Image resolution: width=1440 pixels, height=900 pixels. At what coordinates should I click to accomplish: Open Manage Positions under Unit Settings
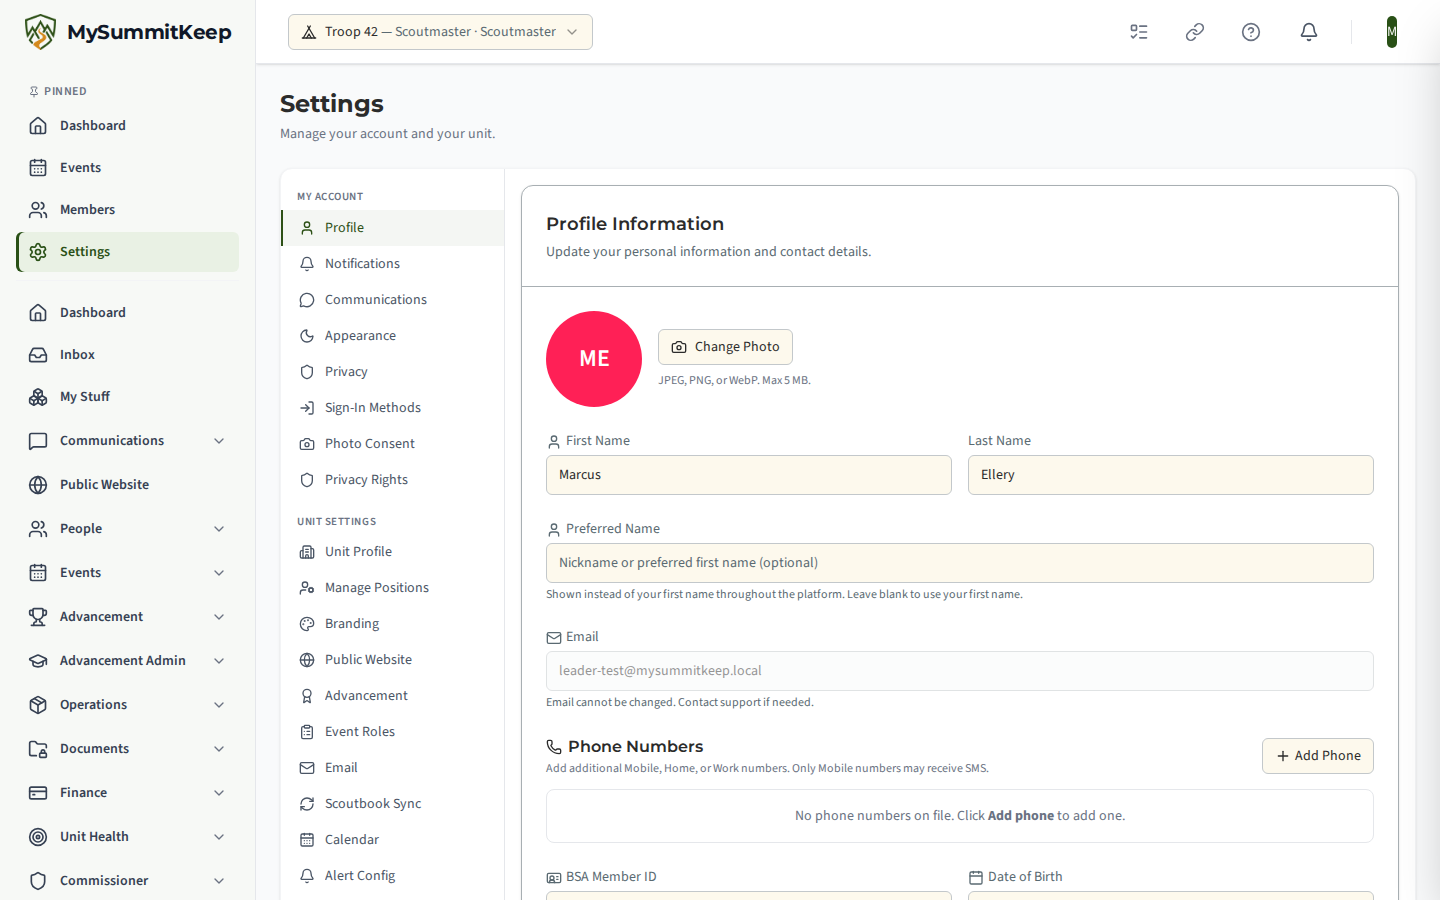(392, 588)
